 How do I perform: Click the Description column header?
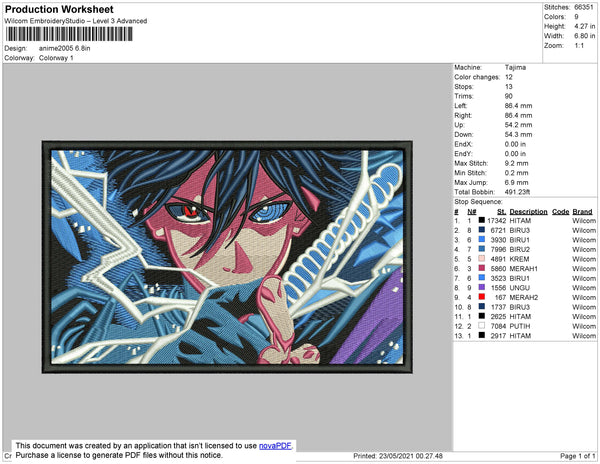point(528,212)
